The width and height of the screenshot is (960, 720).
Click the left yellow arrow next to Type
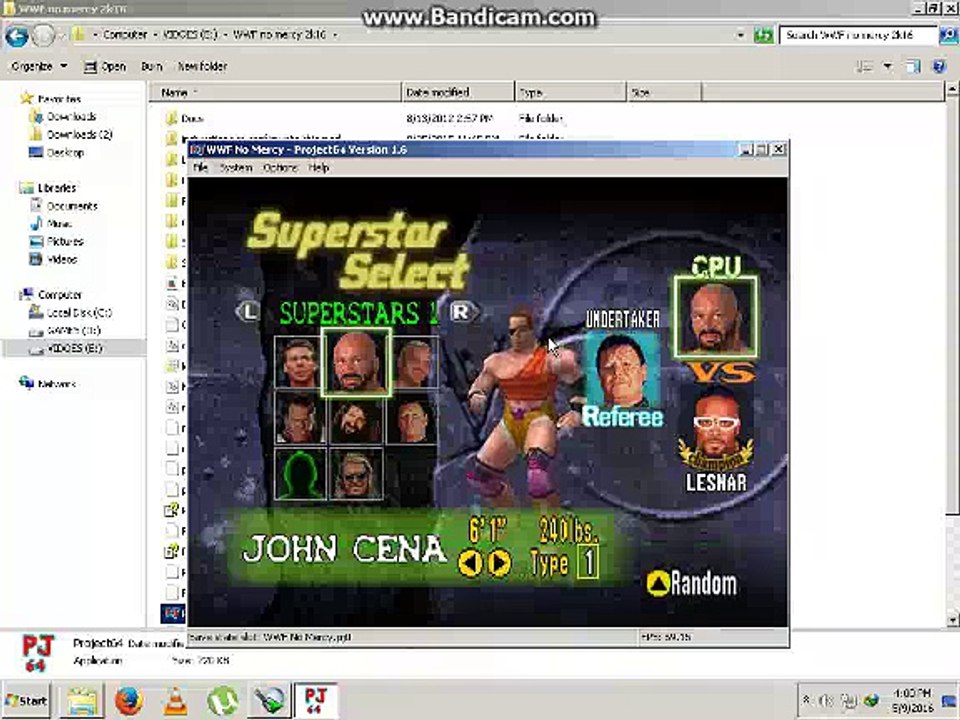470,563
